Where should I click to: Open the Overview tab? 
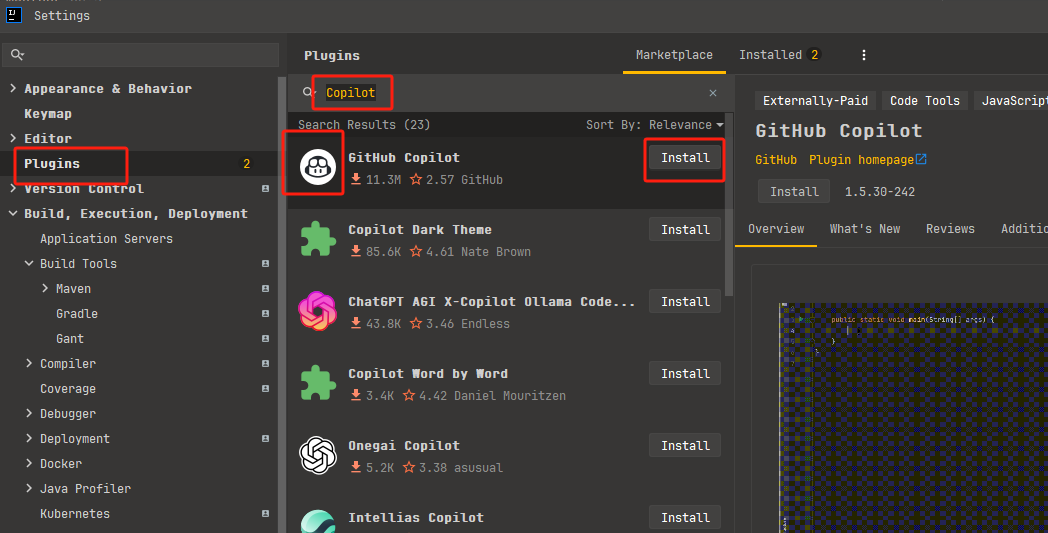pyautogui.click(x=776, y=229)
